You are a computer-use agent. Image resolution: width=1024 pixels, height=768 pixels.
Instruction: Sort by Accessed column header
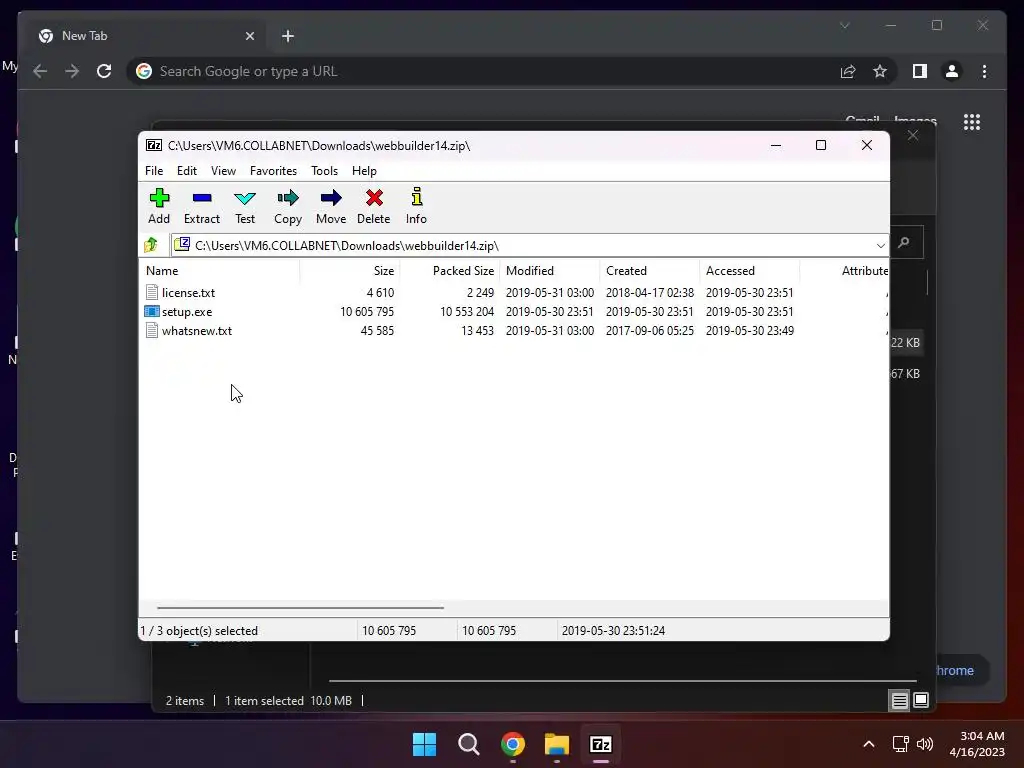[749, 270]
